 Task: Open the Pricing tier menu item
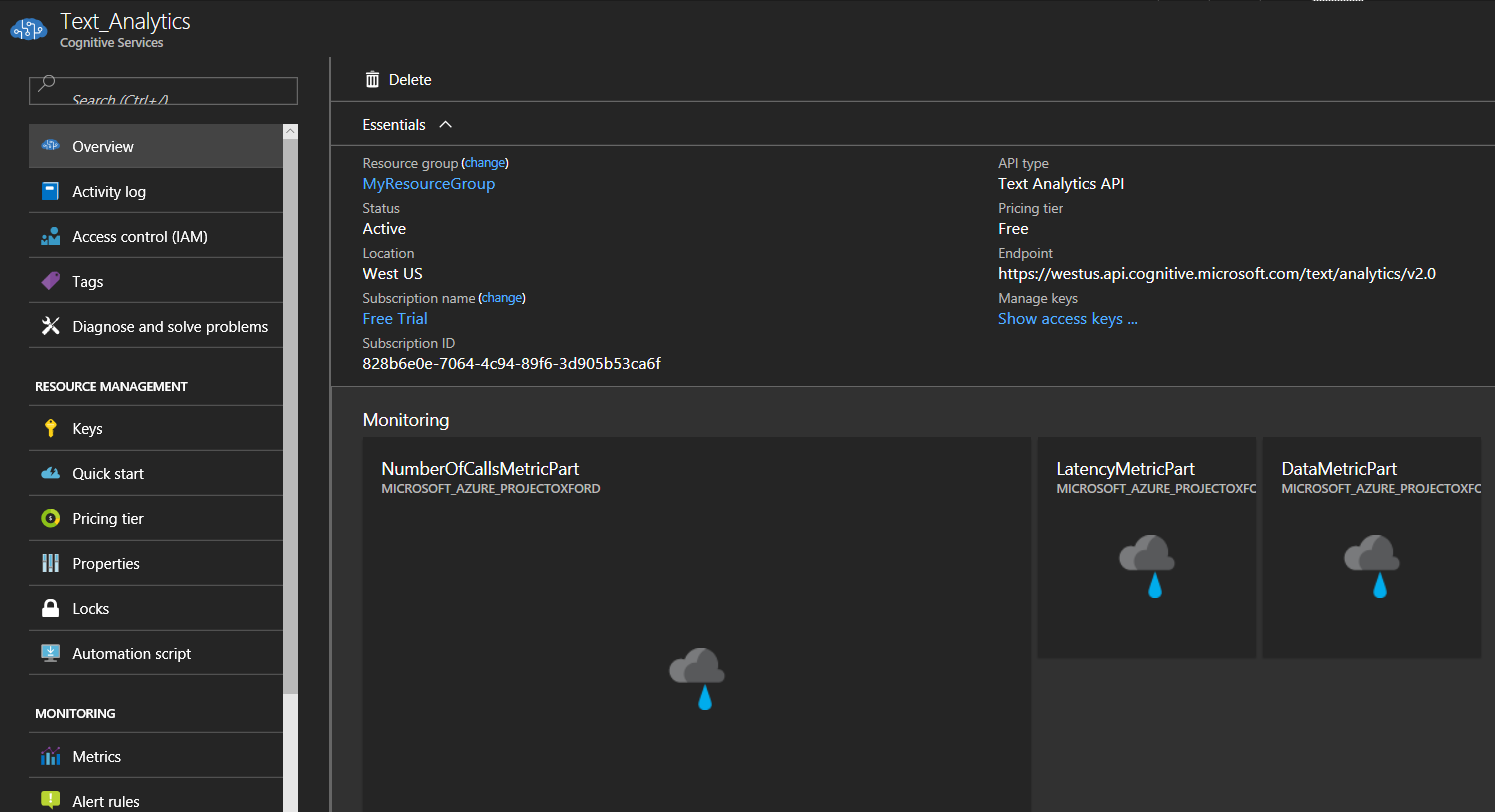pyautogui.click(x=156, y=518)
